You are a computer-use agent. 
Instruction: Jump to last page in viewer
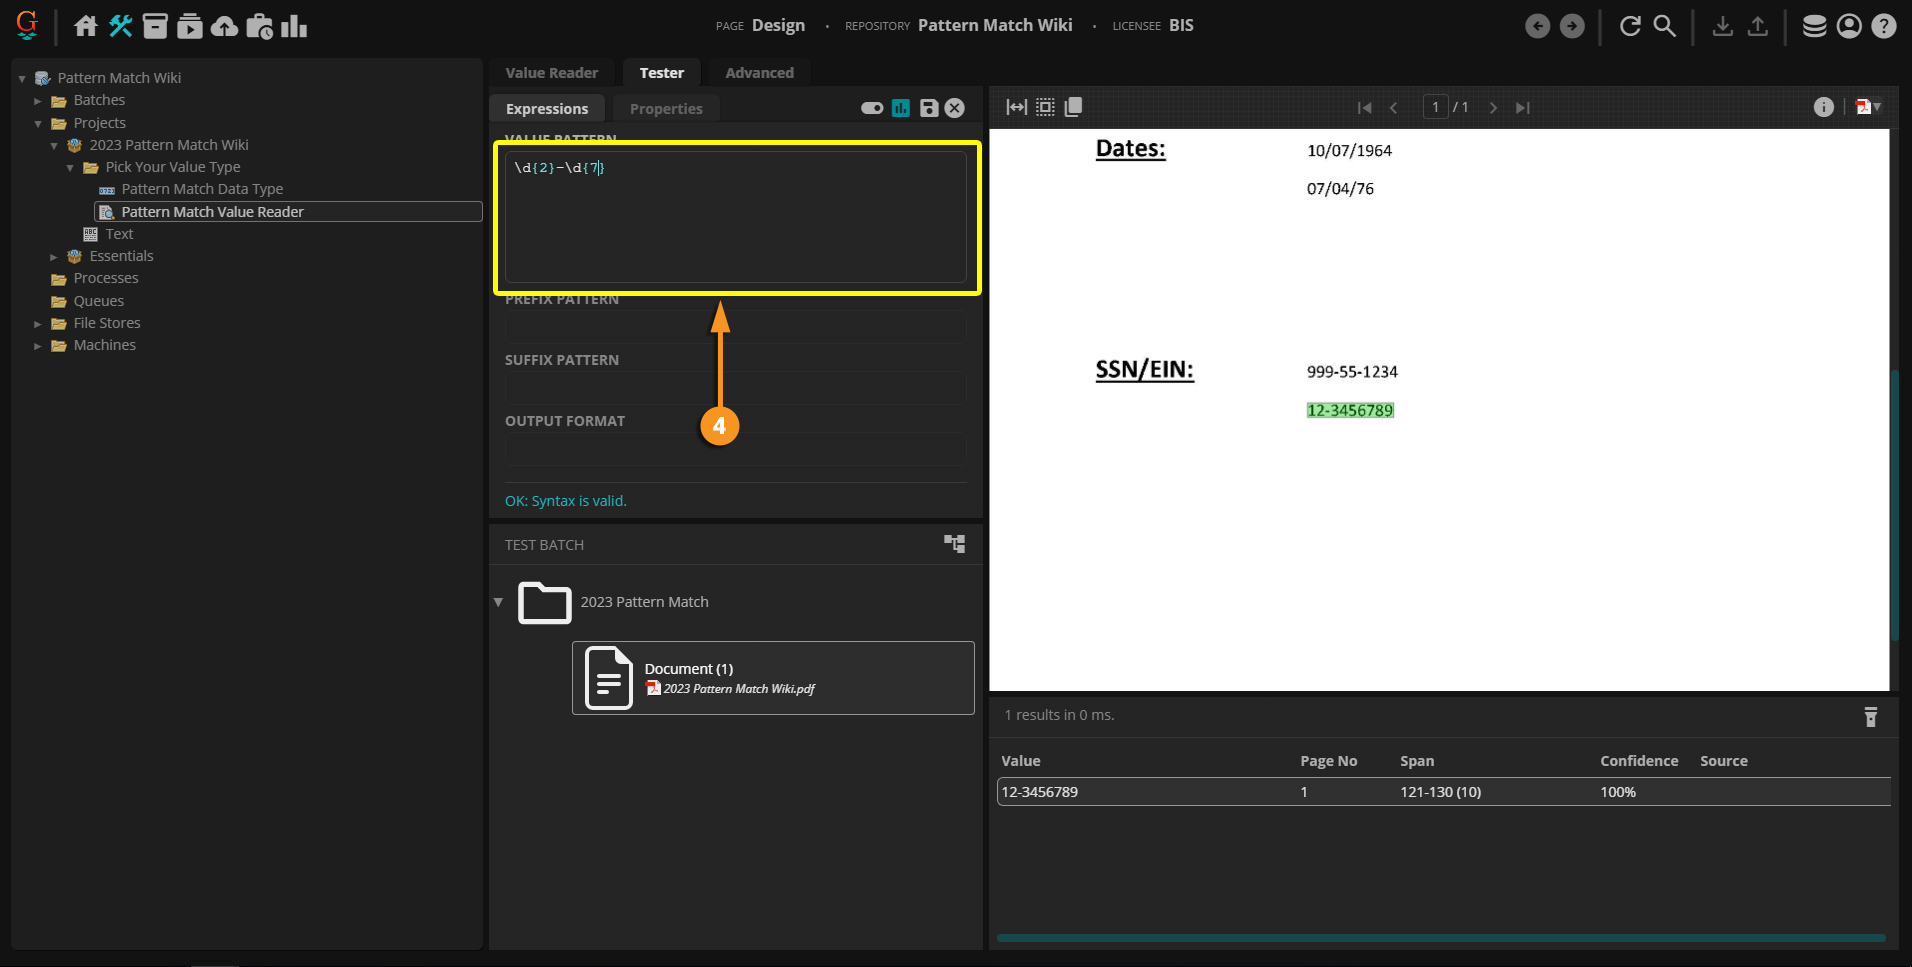point(1522,108)
